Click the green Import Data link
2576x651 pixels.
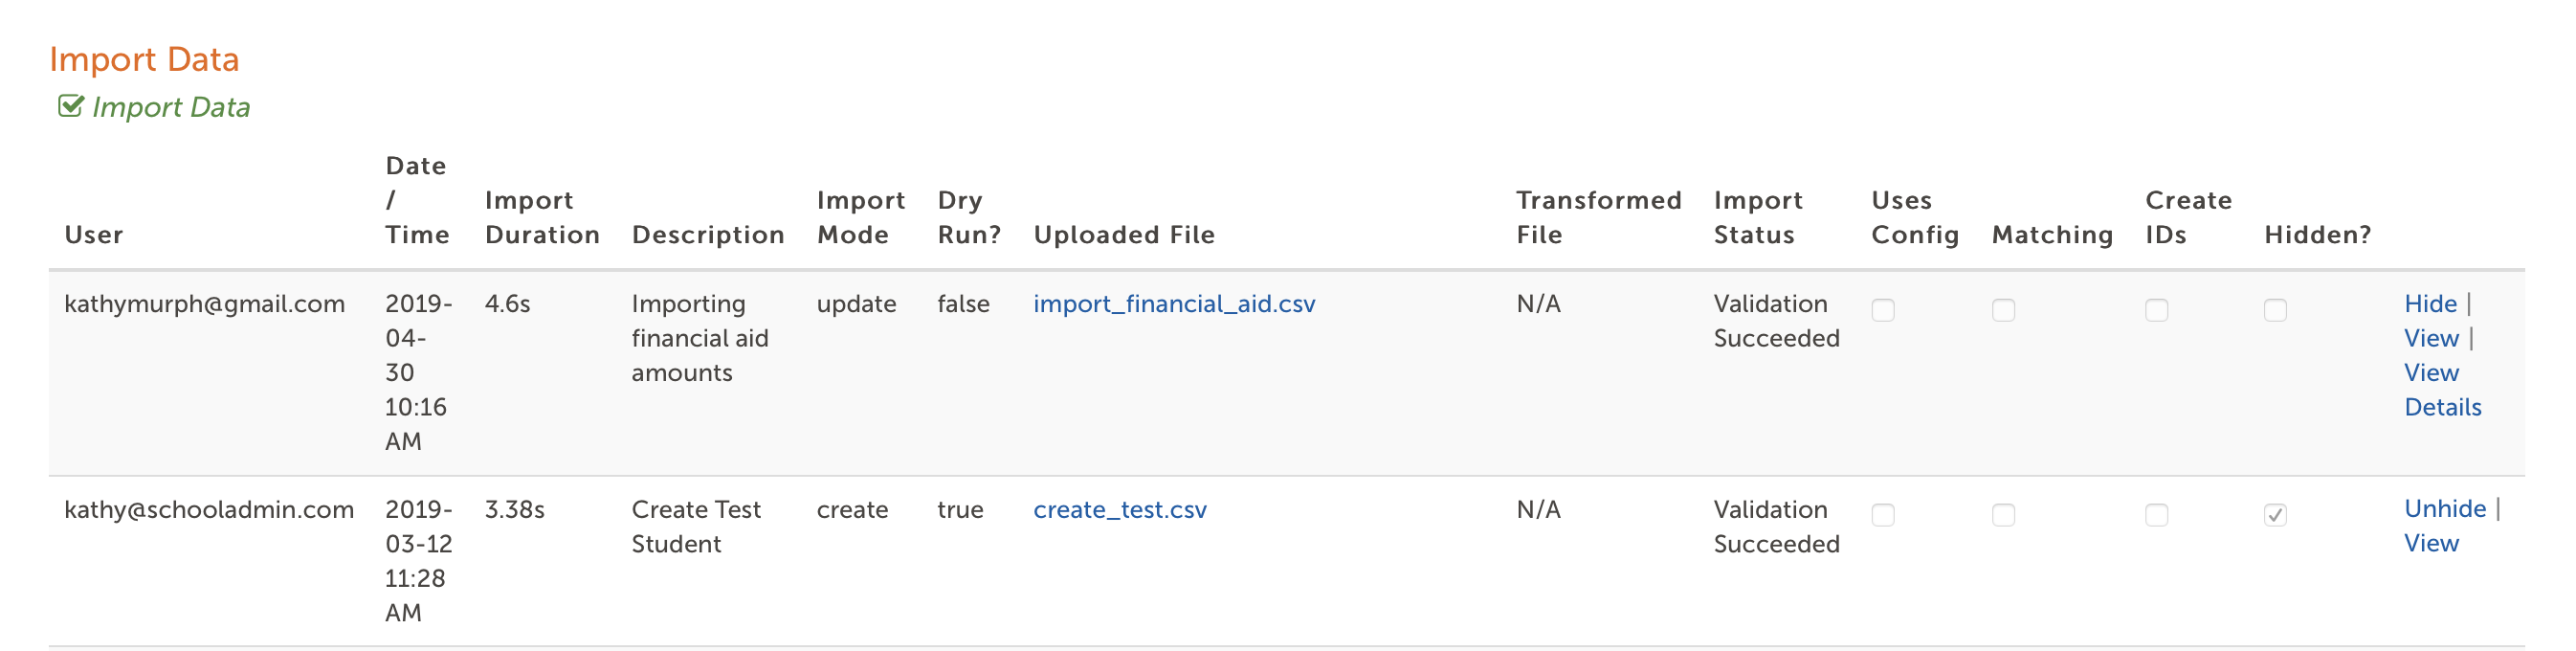pos(171,107)
